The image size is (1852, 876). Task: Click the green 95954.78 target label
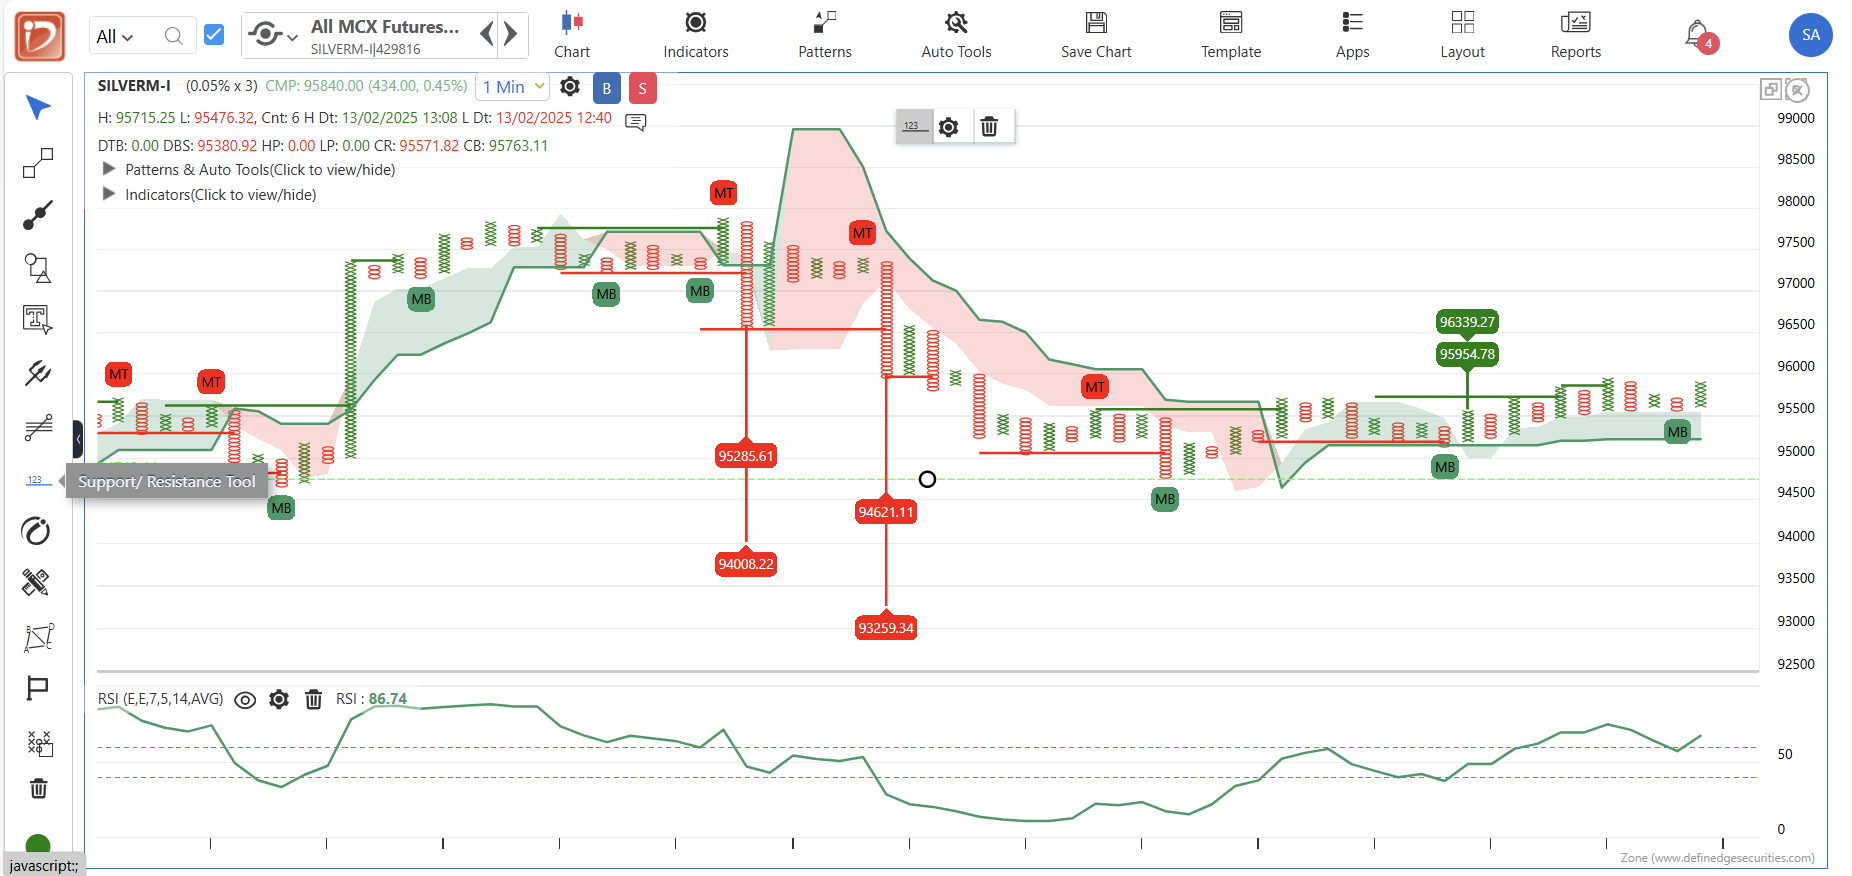tap(1467, 354)
